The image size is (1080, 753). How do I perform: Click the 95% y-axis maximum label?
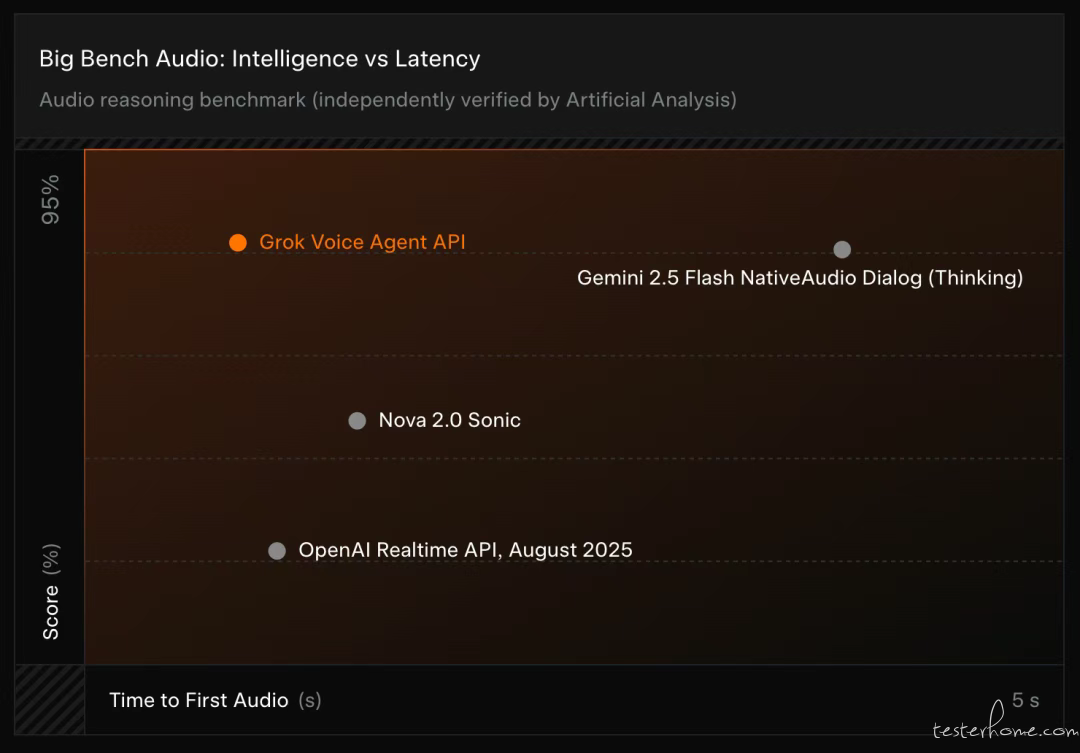(50, 198)
